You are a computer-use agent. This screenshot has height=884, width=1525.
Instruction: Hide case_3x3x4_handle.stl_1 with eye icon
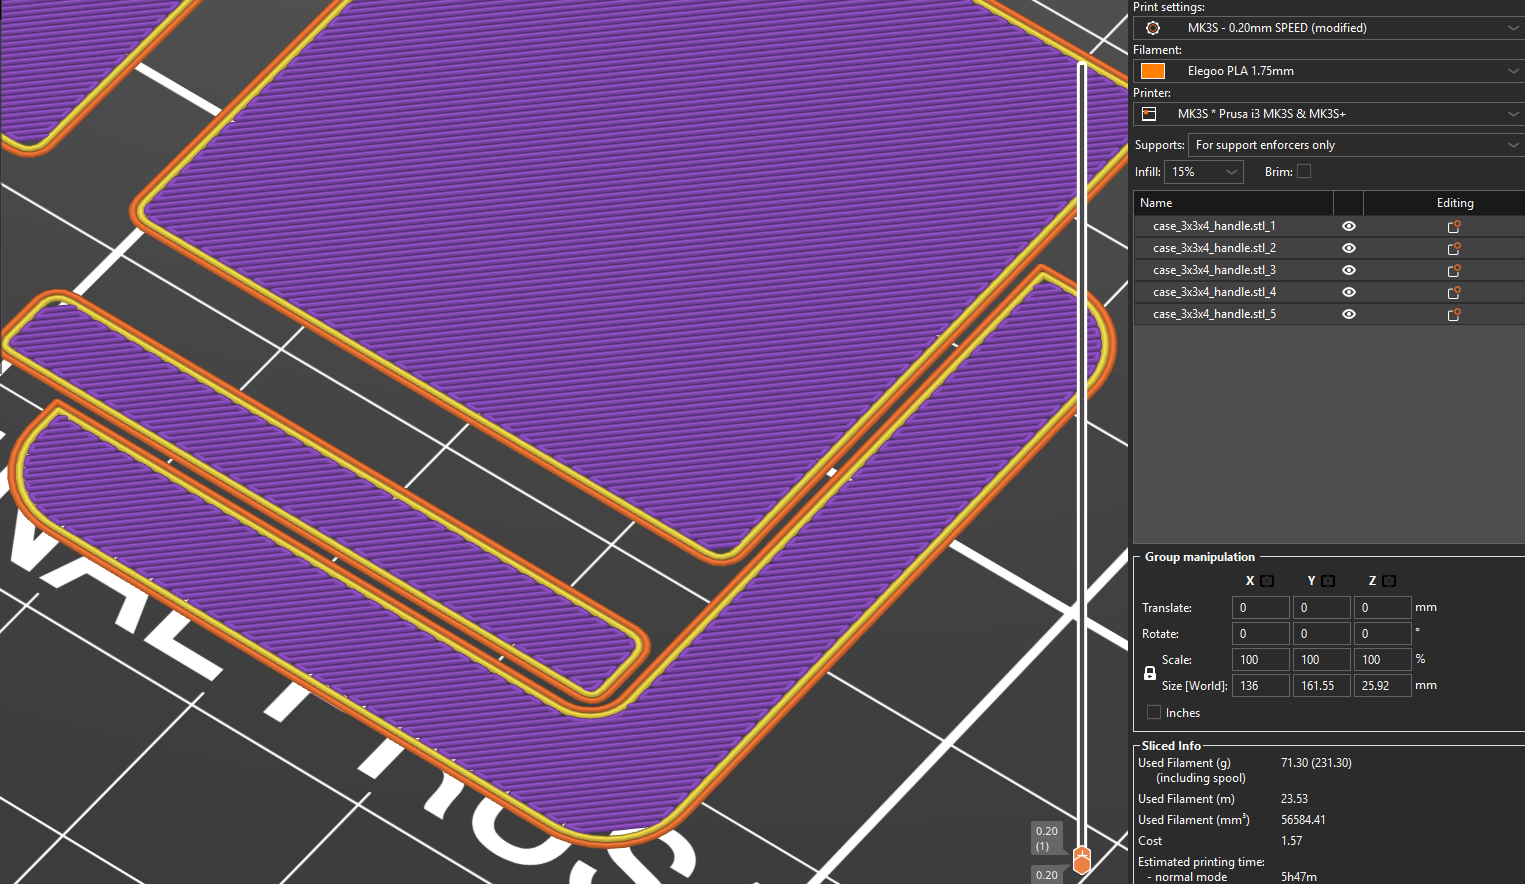(x=1349, y=226)
